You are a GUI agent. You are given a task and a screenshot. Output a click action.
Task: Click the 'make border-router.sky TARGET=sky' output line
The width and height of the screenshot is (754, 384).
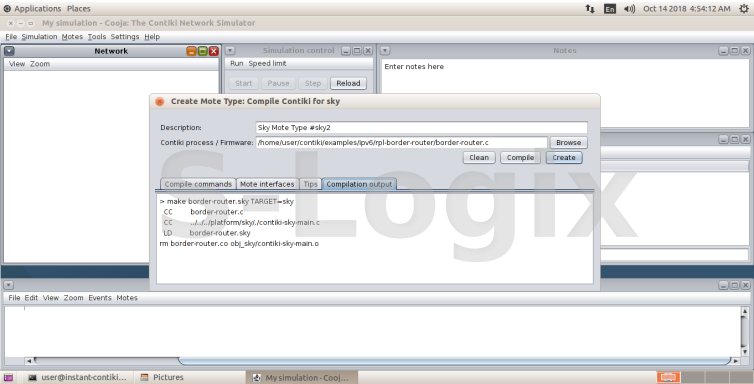point(226,201)
